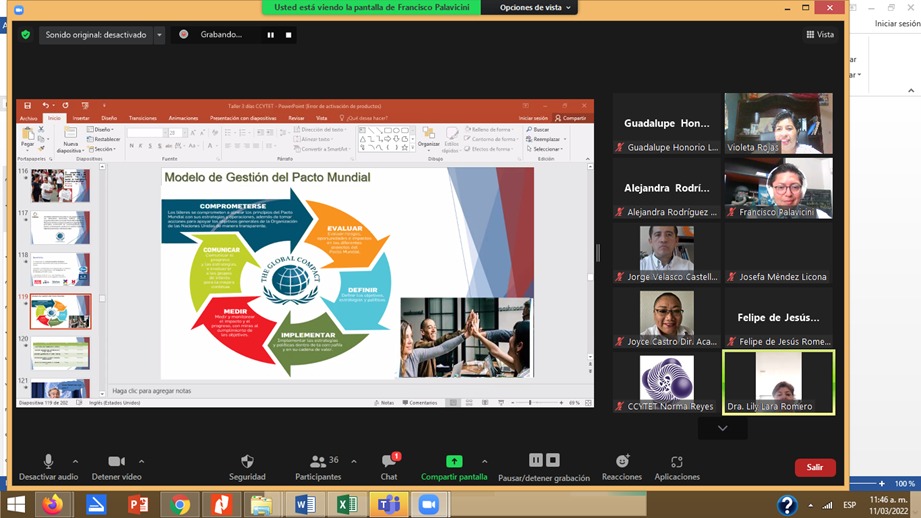
Task: Click the small stop recording square near Grabando
Action: coord(288,35)
